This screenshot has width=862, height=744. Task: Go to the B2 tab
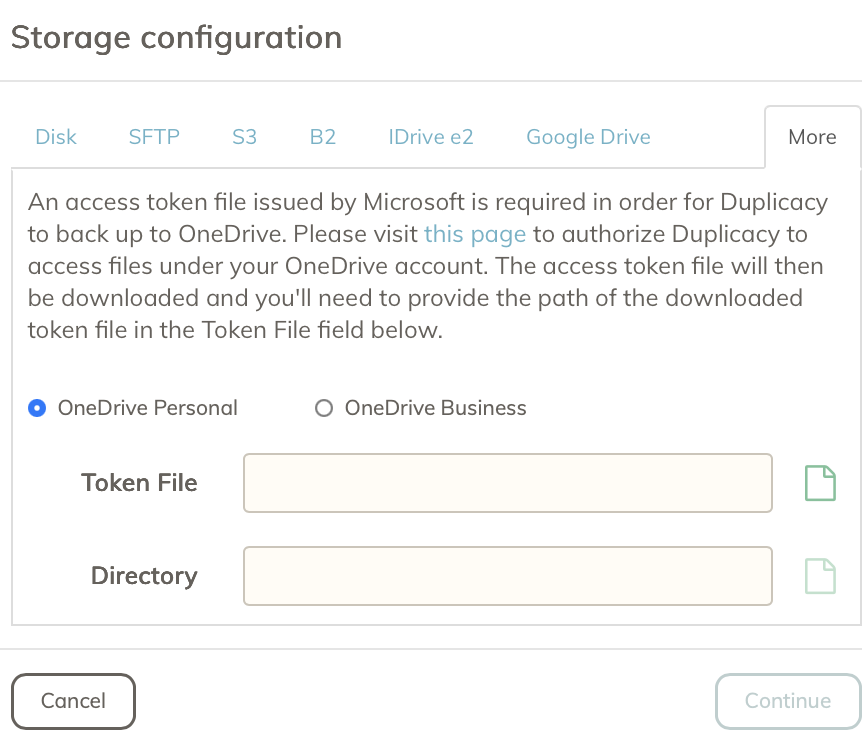coord(322,137)
